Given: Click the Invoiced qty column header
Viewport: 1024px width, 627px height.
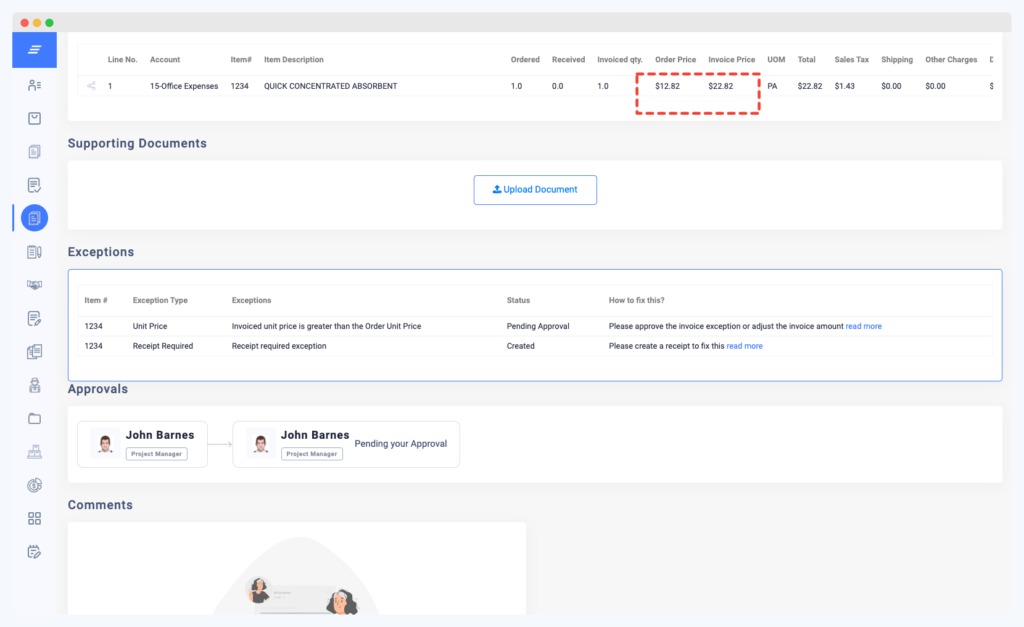Looking at the screenshot, I should click(x=619, y=59).
